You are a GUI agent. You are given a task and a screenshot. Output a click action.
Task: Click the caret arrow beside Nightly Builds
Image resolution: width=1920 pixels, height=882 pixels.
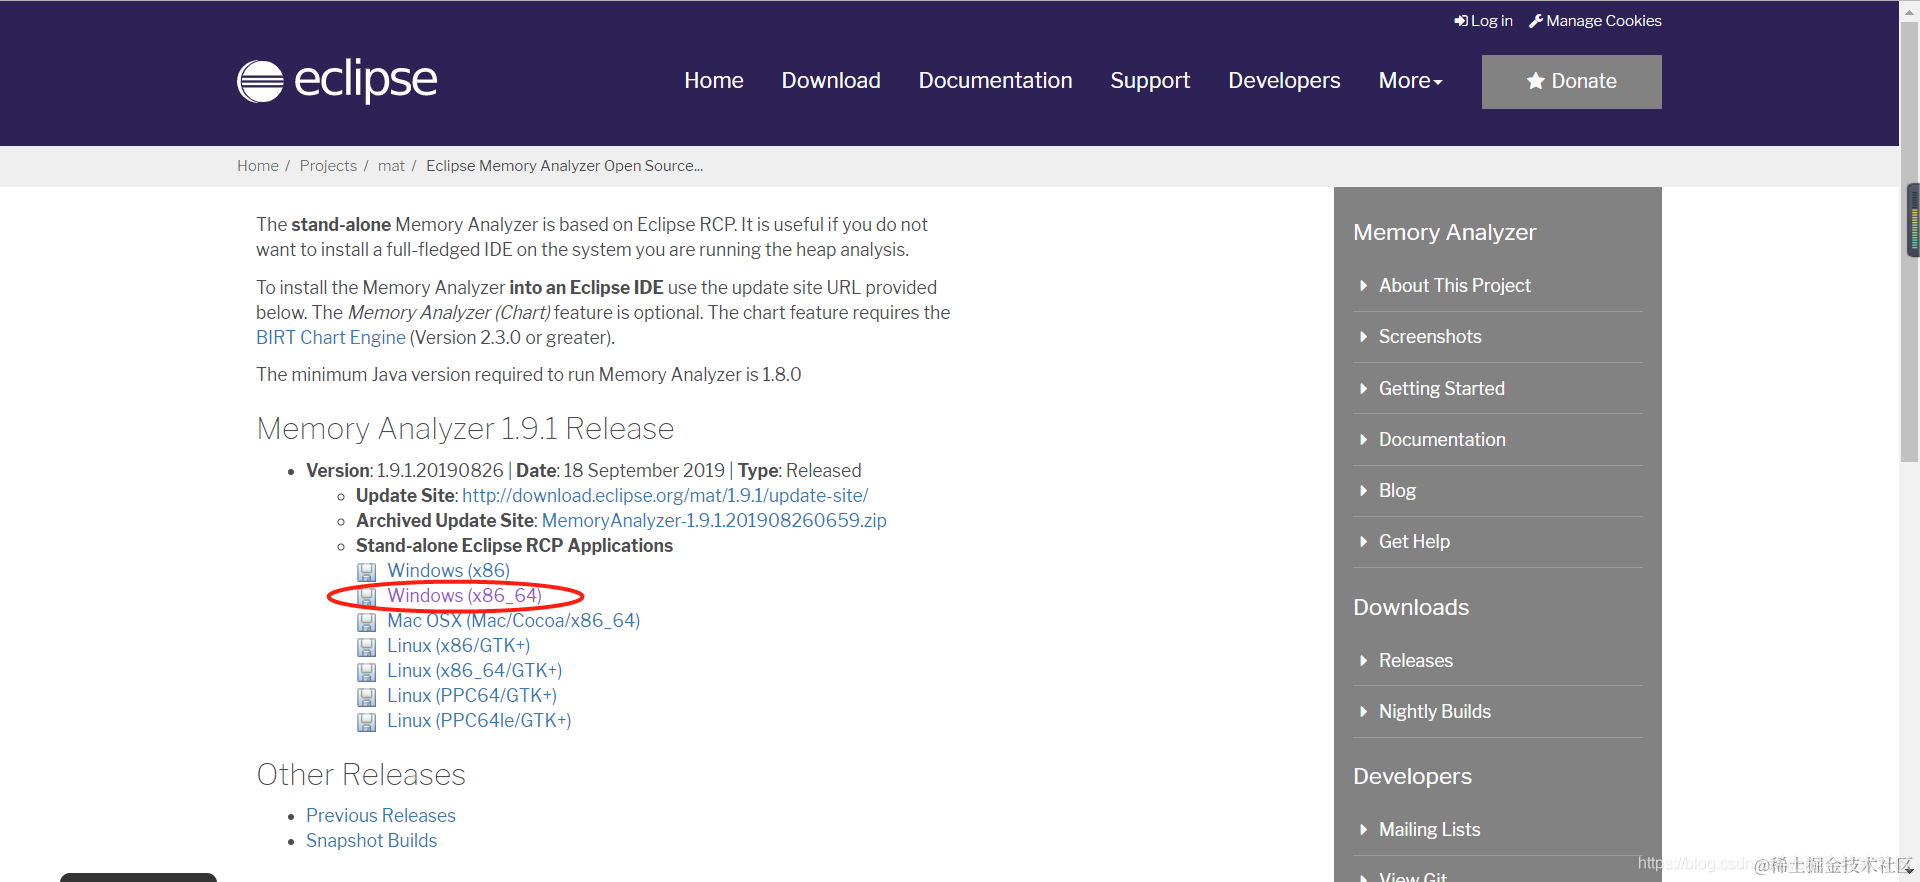(1363, 712)
